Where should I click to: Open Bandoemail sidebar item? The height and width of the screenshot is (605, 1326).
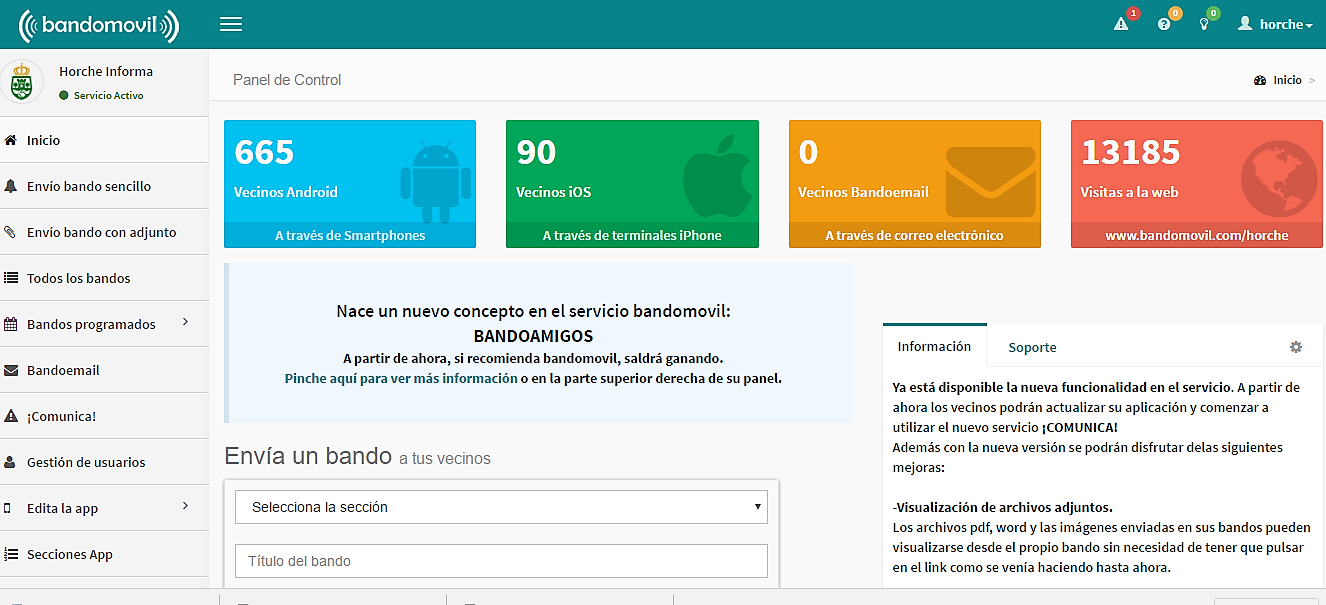coord(104,370)
